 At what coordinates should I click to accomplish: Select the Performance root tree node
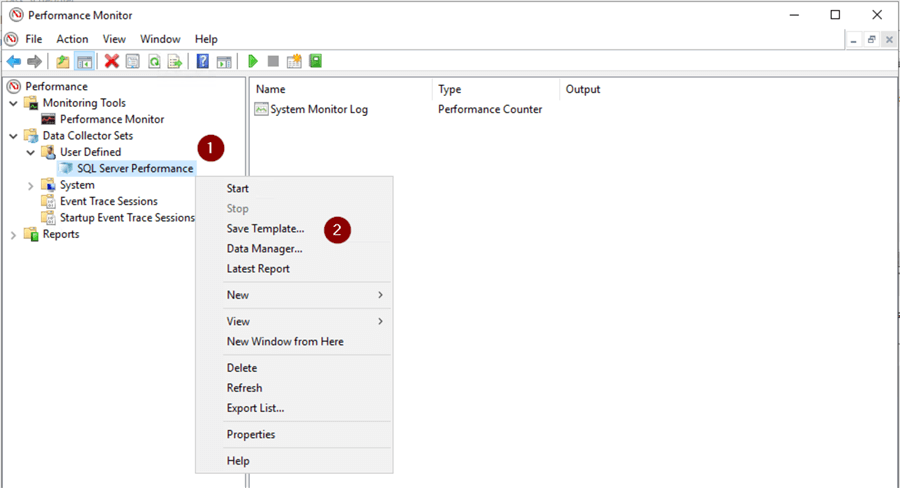coord(56,86)
